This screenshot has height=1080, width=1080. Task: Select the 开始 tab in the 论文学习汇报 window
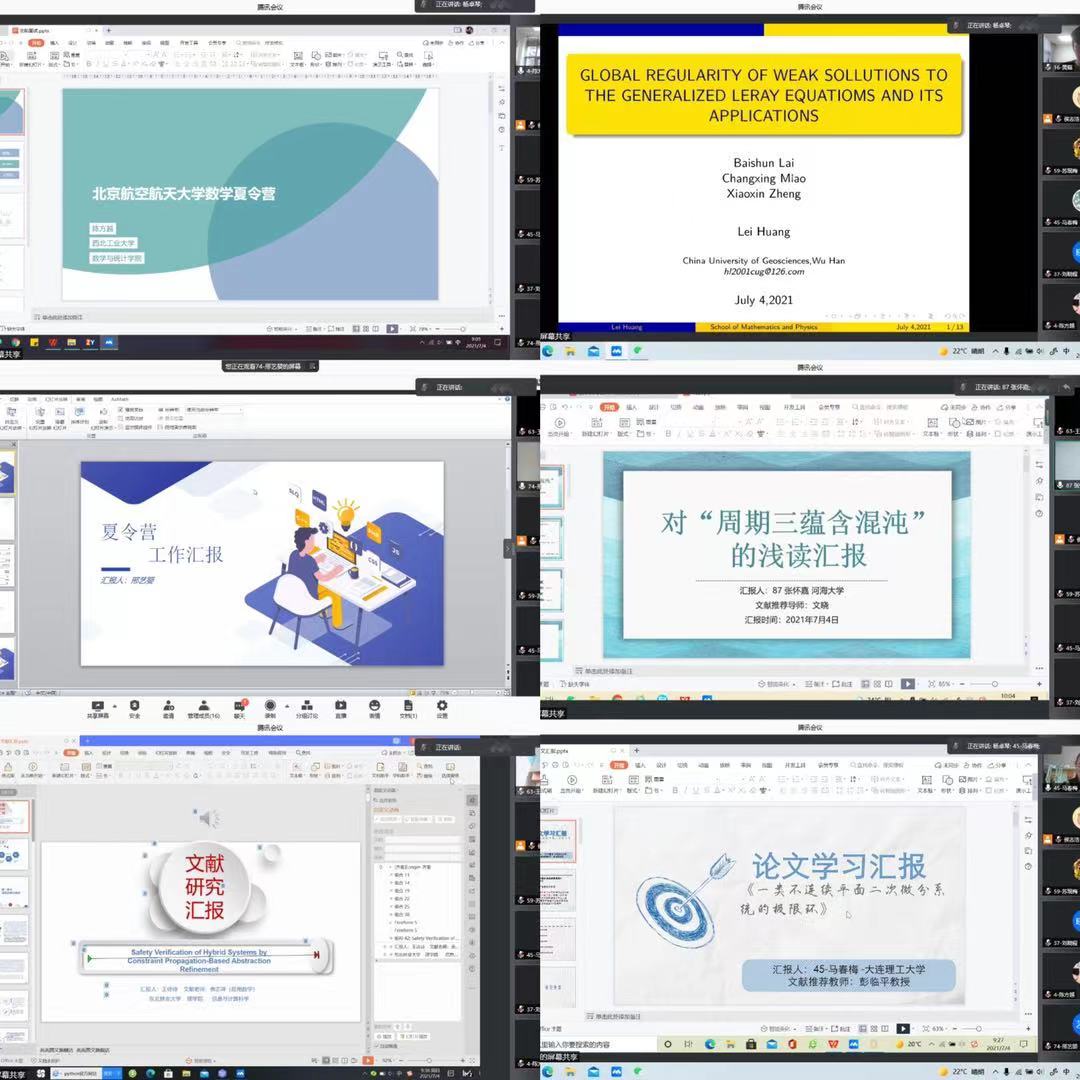619,766
